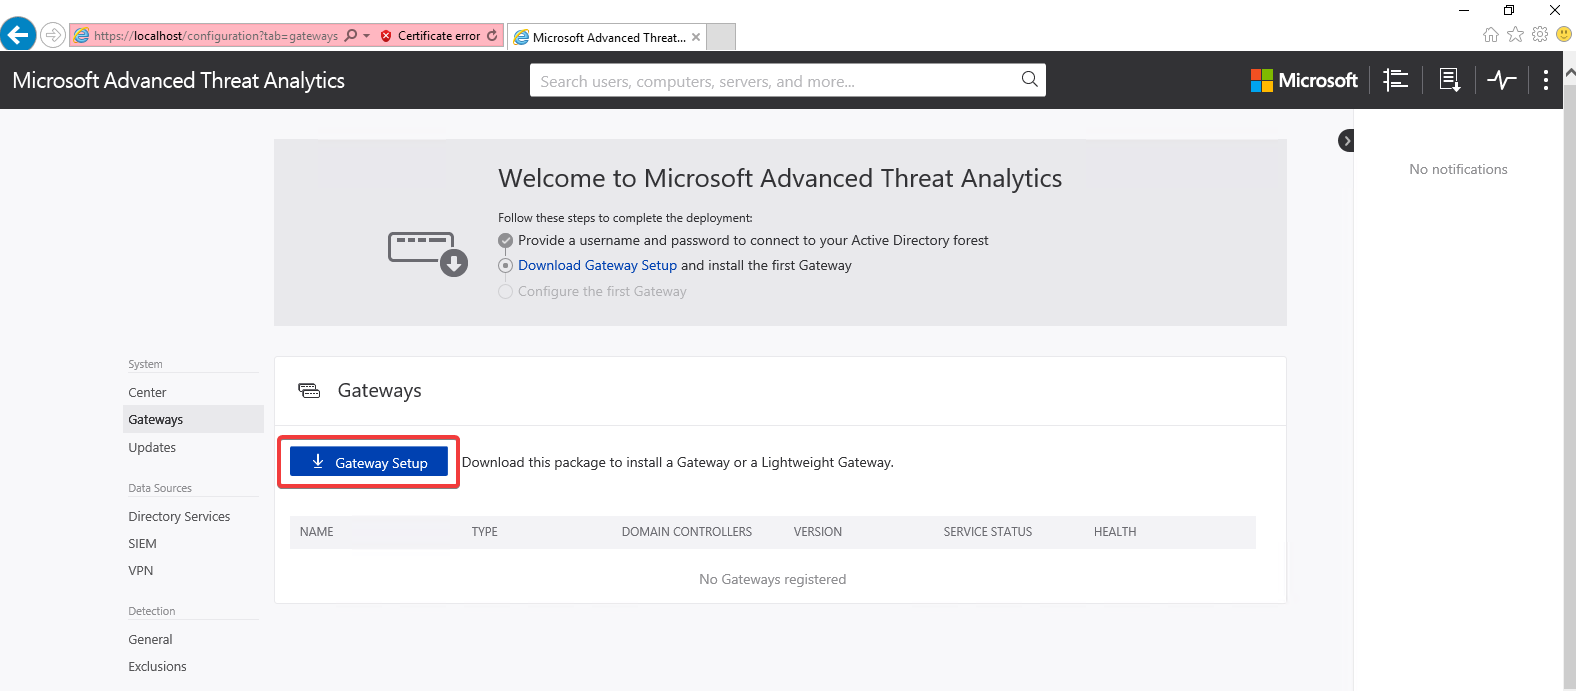Open the new blank browser tab
1576x691 pixels.
pos(722,37)
